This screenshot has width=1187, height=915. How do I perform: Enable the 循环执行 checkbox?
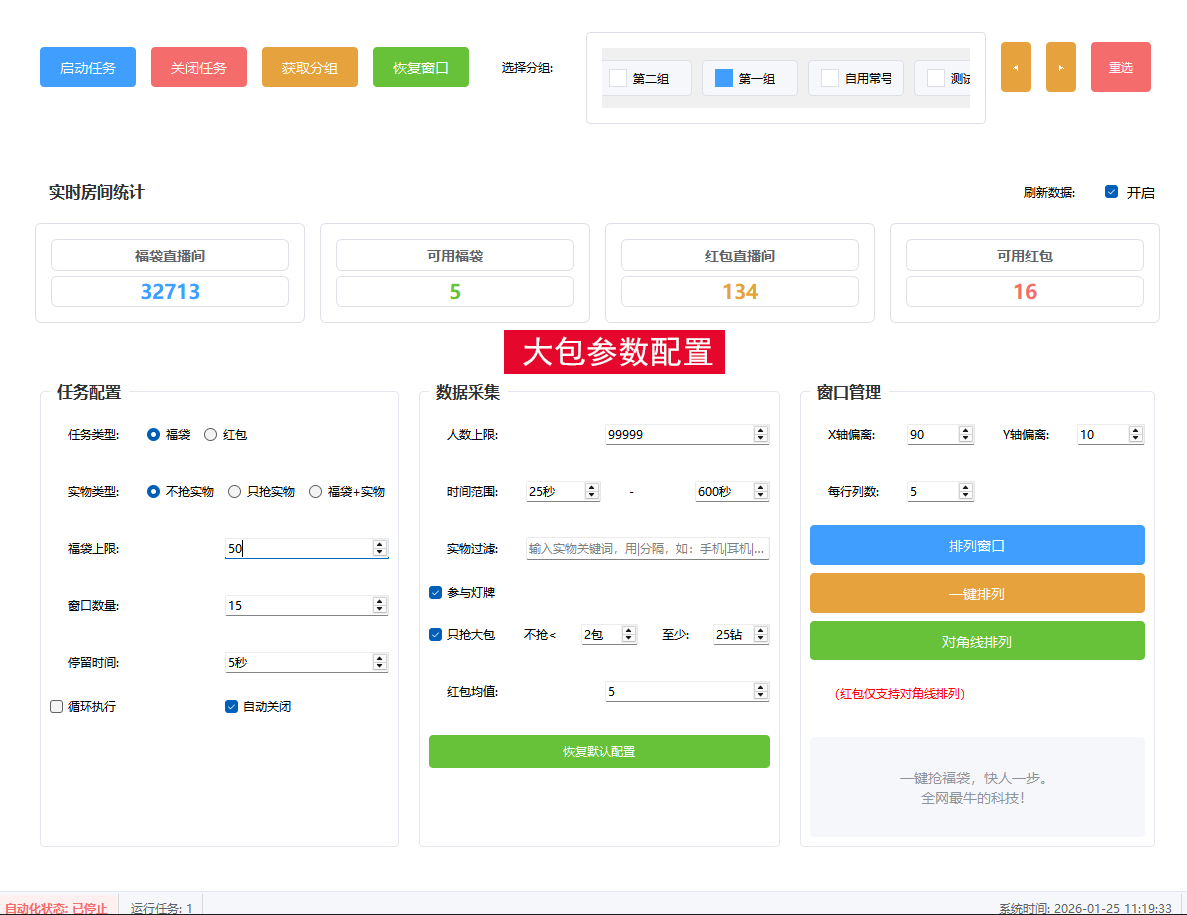click(56, 707)
